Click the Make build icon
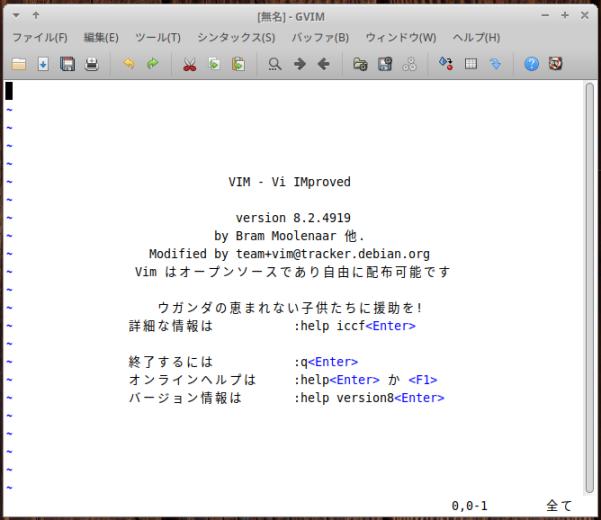The height and width of the screenshot is (520, 601). (x=446, y=64)
